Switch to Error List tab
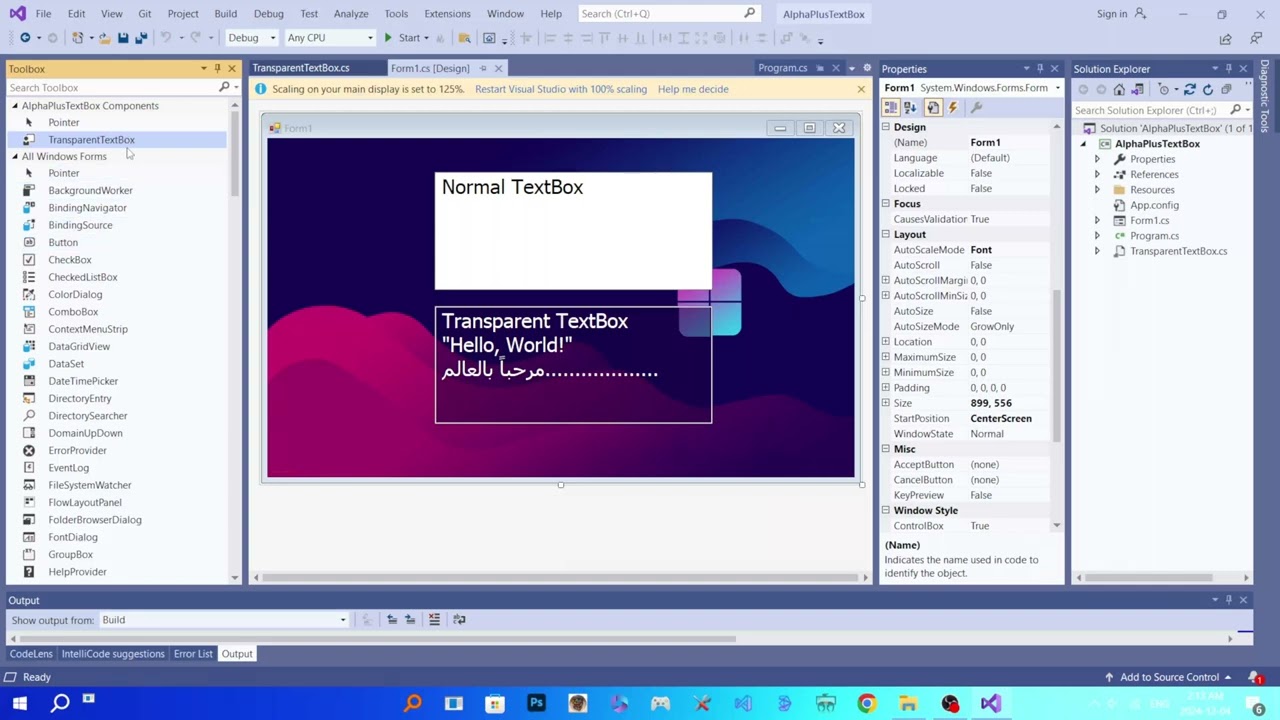 coord(193,654)
